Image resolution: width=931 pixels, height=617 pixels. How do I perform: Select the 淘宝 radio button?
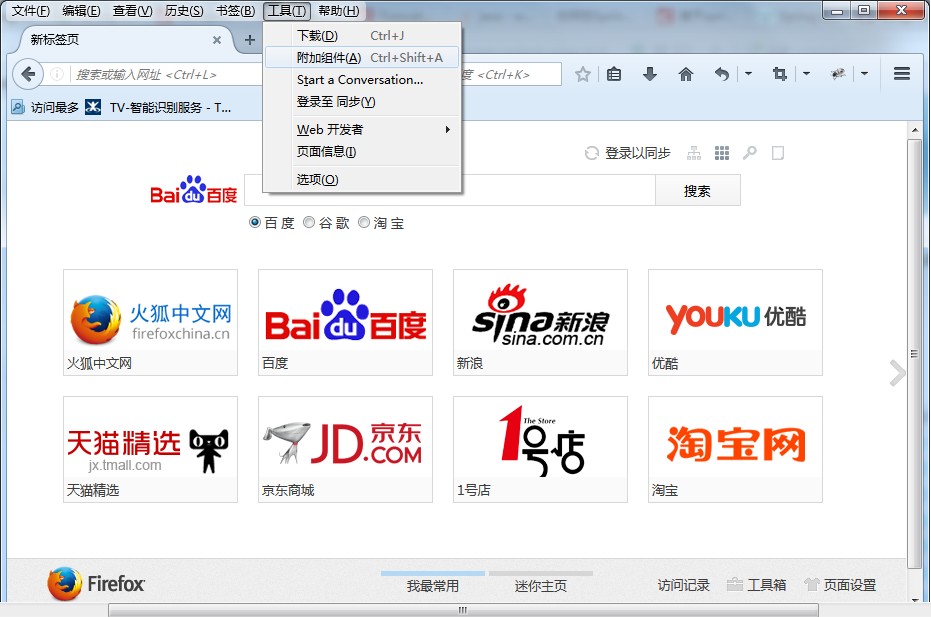[x=363, y=222]
